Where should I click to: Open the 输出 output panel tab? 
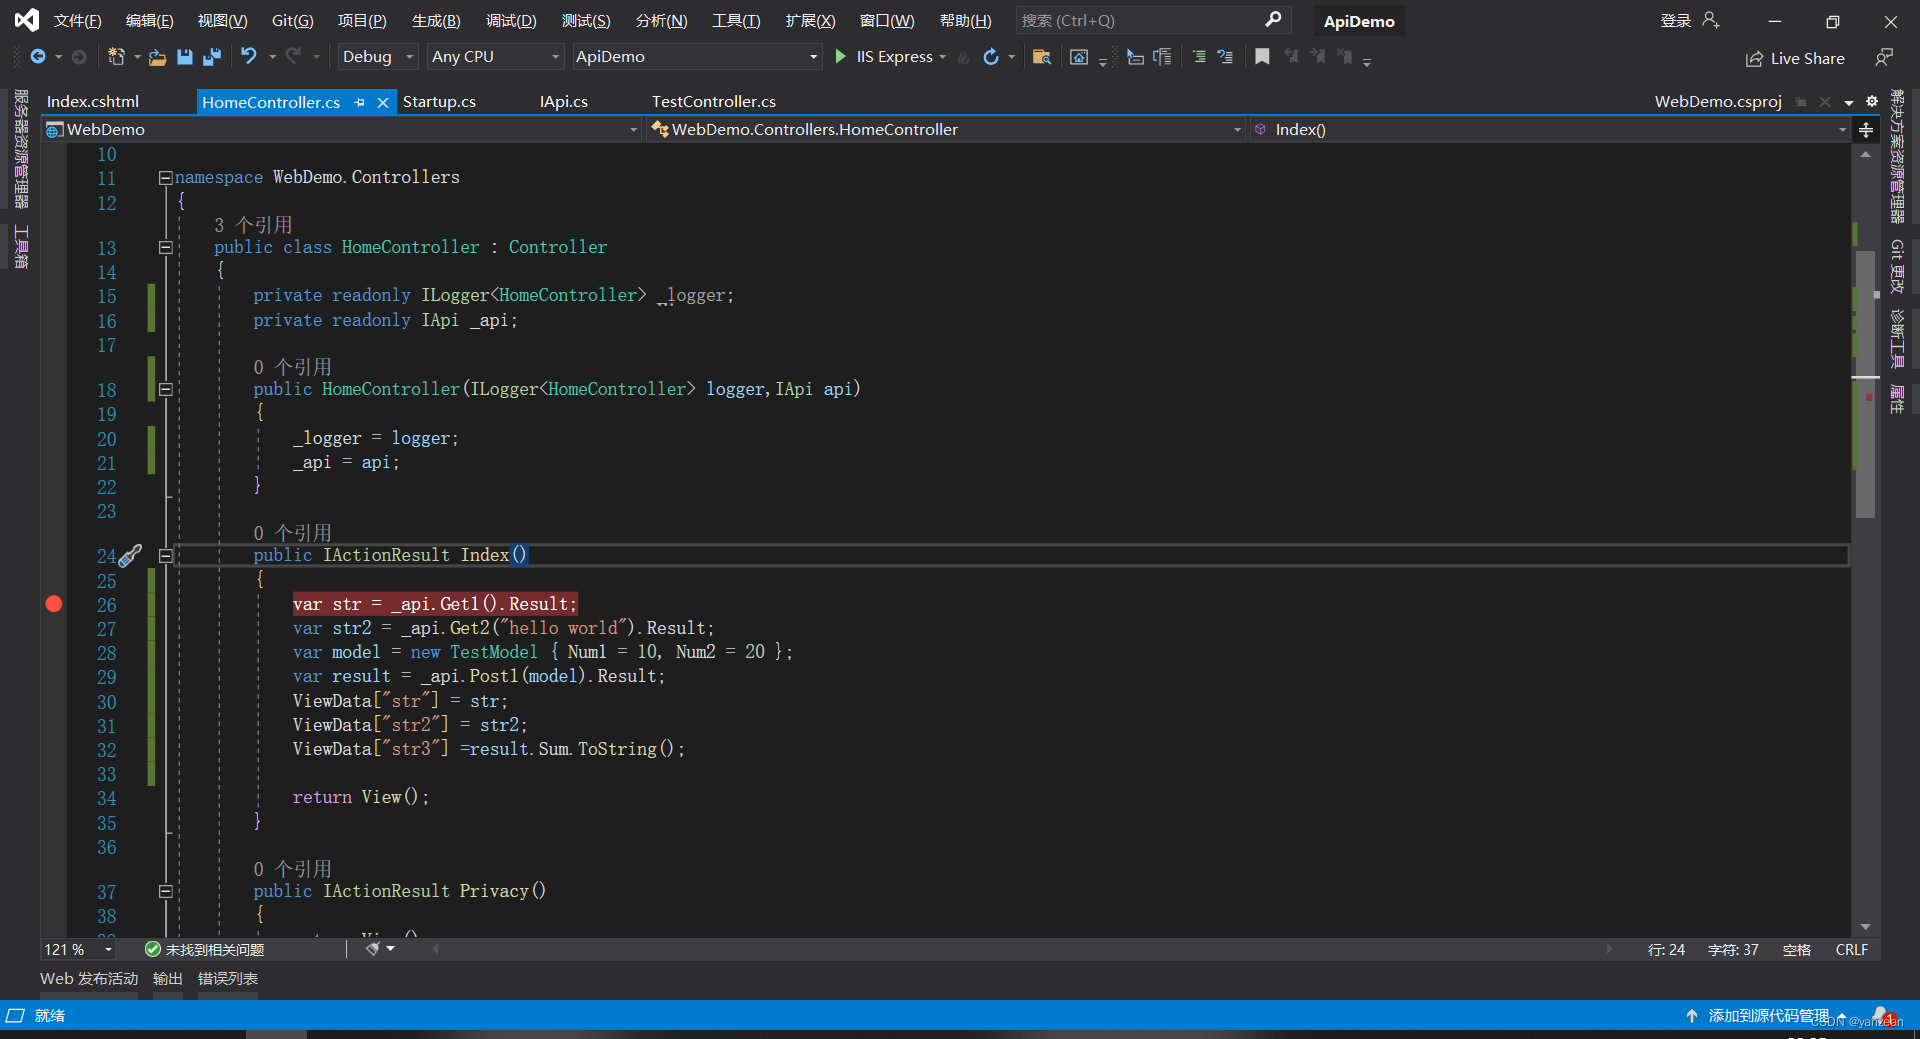click(x=168, y=979)
